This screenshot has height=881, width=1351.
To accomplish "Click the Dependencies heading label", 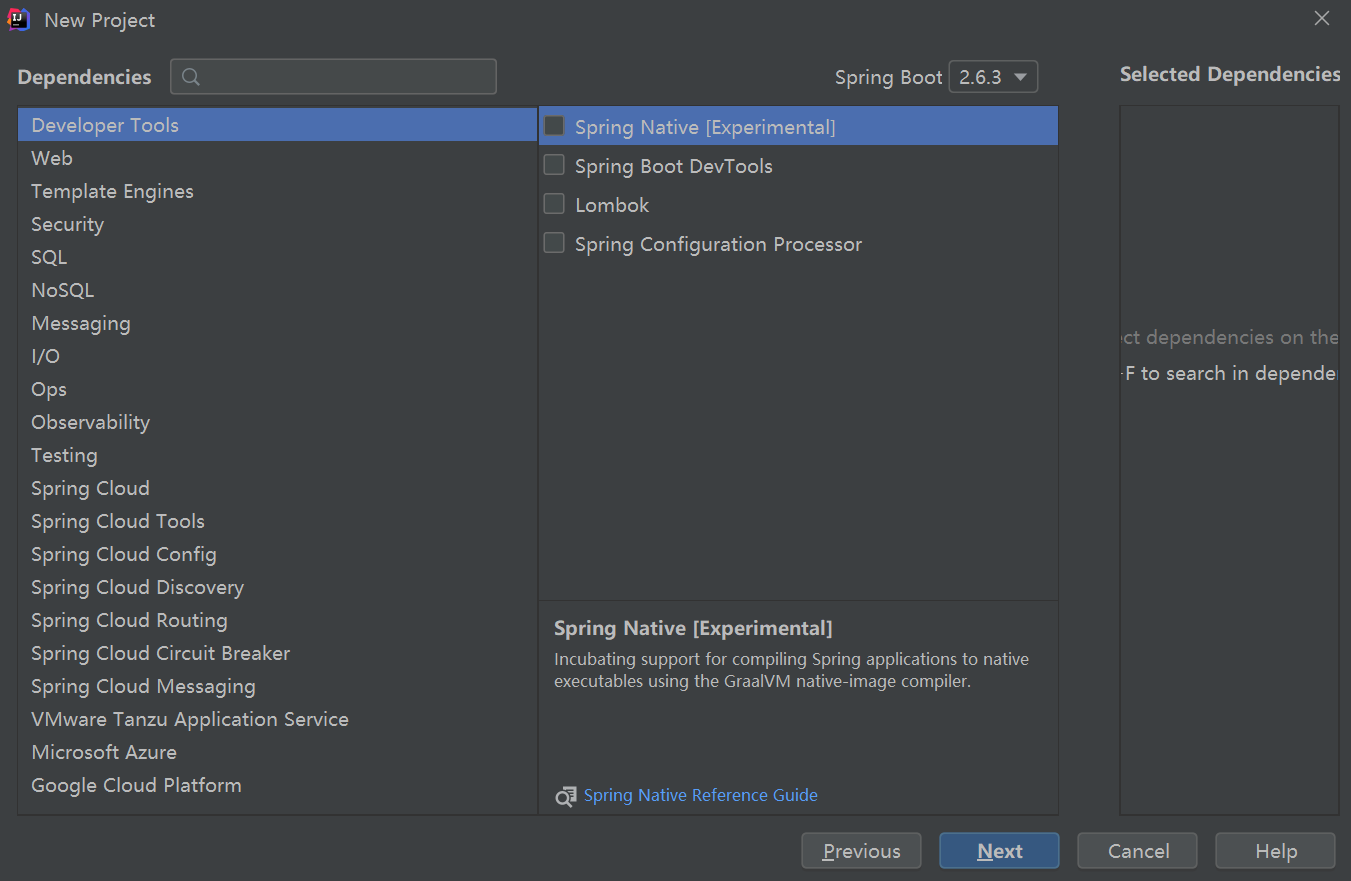I will (85, 77).
